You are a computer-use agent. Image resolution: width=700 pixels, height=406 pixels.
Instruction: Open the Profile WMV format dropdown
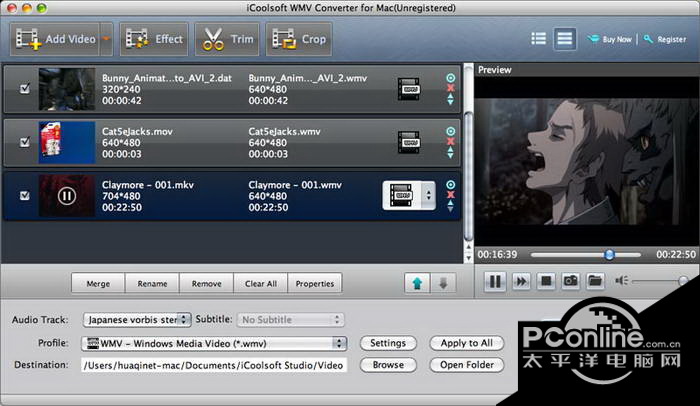coord(213,343)
